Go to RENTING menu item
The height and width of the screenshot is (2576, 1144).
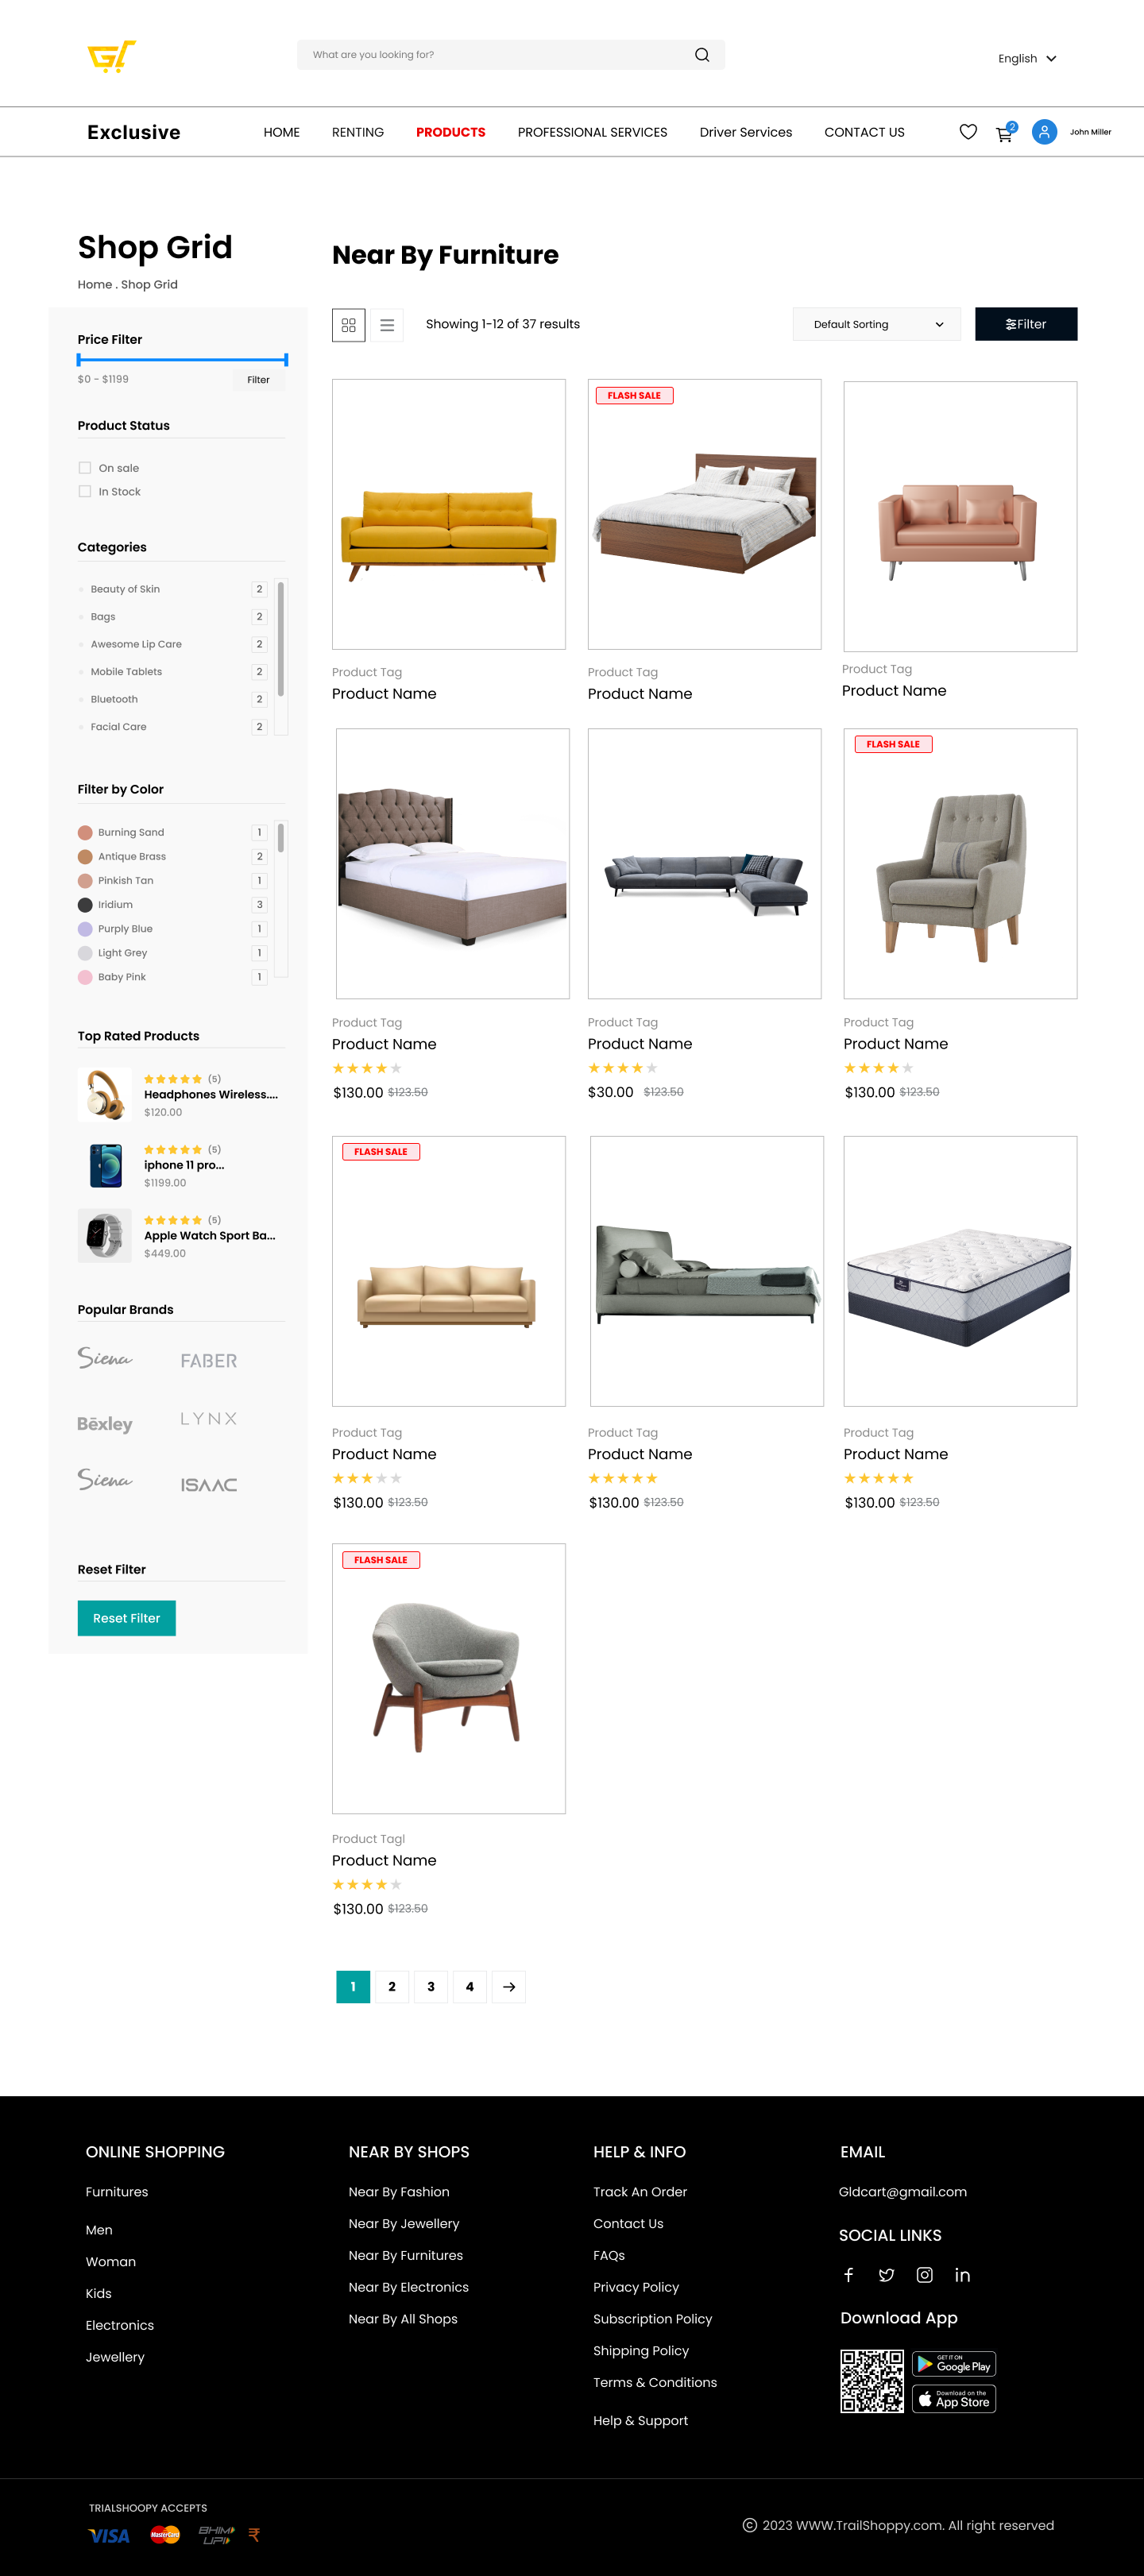pyautogui.click(x=358, y=132)
